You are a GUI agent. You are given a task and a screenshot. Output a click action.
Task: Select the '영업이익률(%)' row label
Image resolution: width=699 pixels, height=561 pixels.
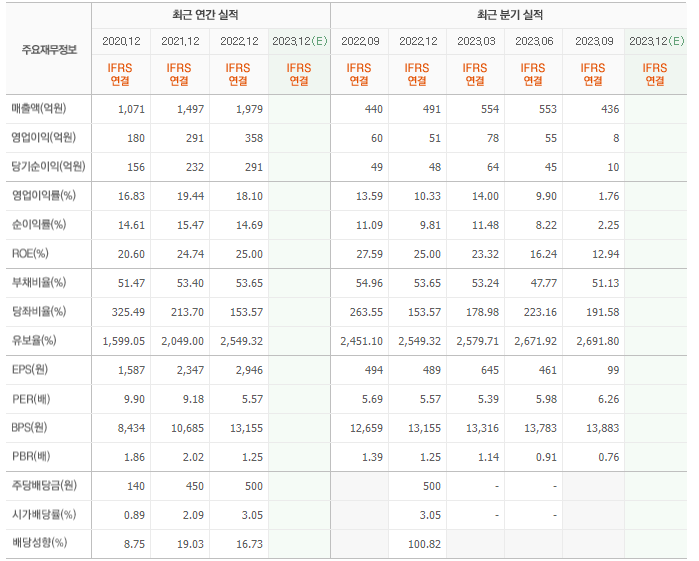coord(44,195)
